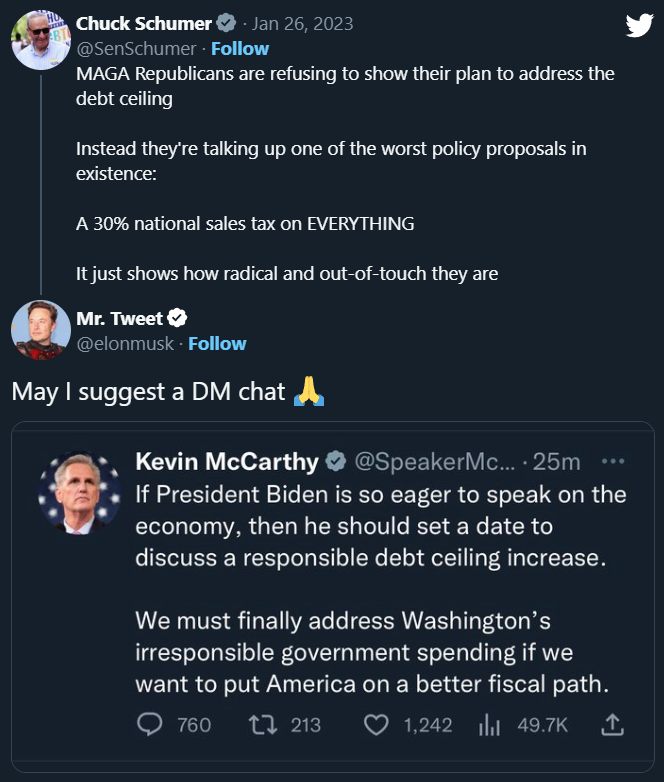Like the Kevin McCarthy tweet
This screenshot has width=664, height=782.
[x=376, y=724]
